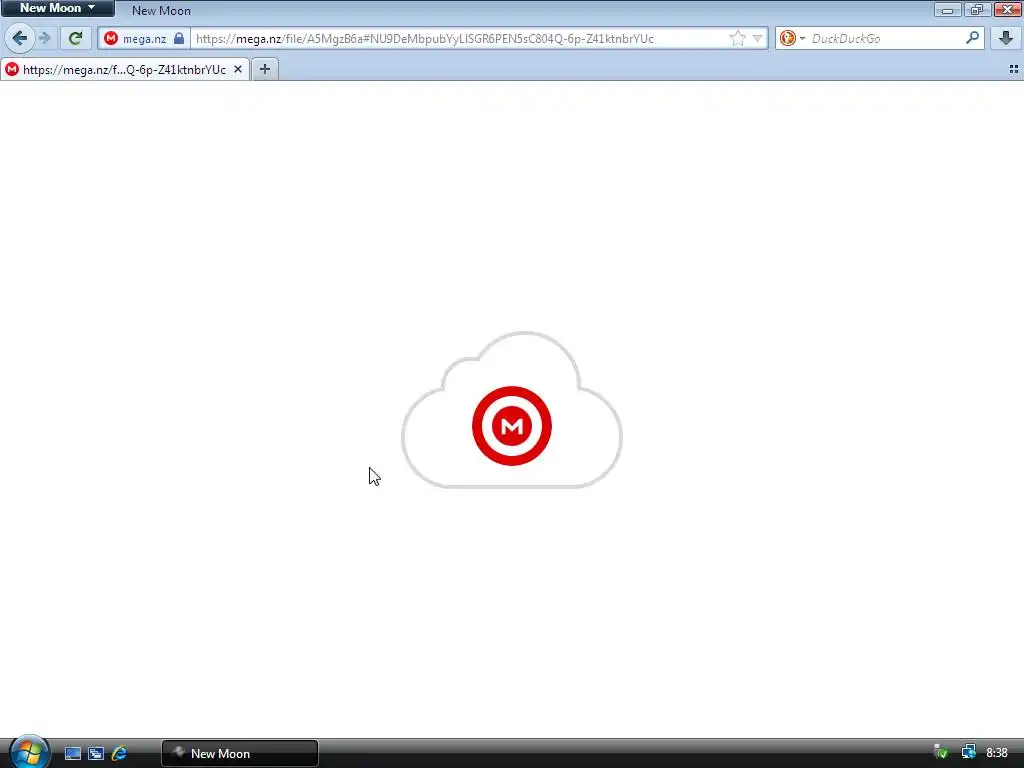Open the URL history dropdown arrow
This screenshot has width=1024, height=768.
(758, 39)
